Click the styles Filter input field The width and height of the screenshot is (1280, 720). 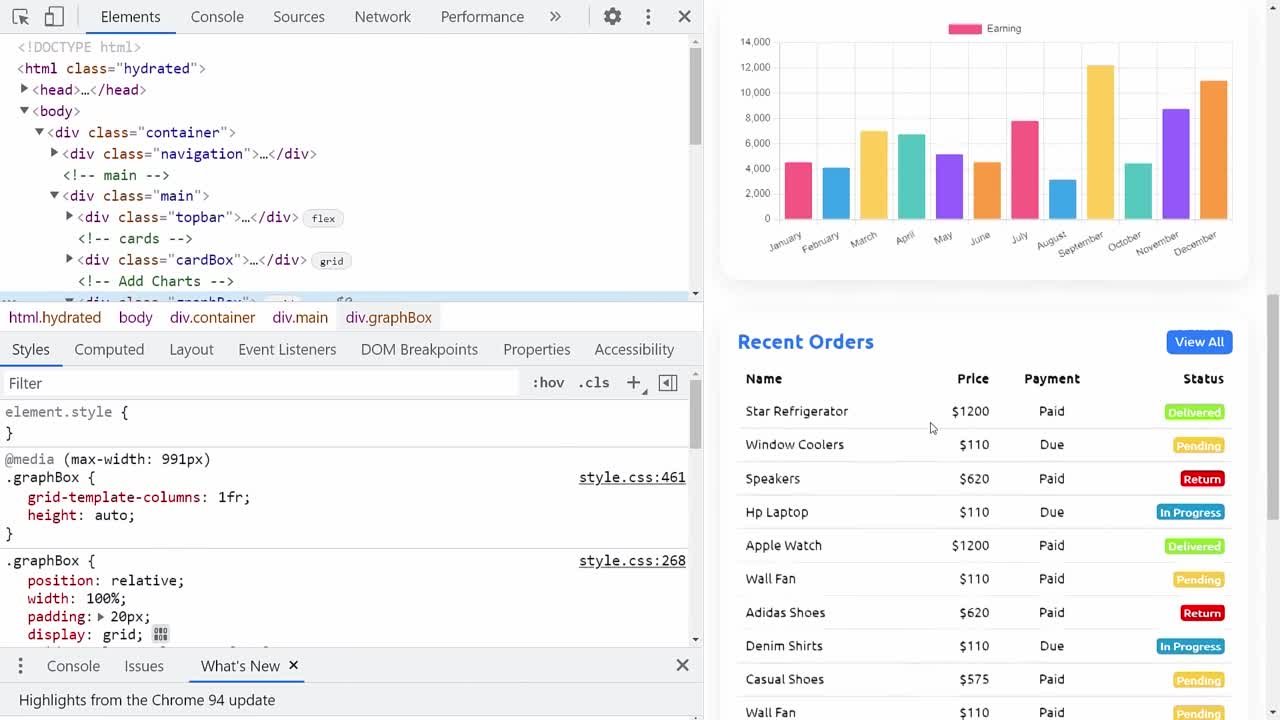pos(260,383)
